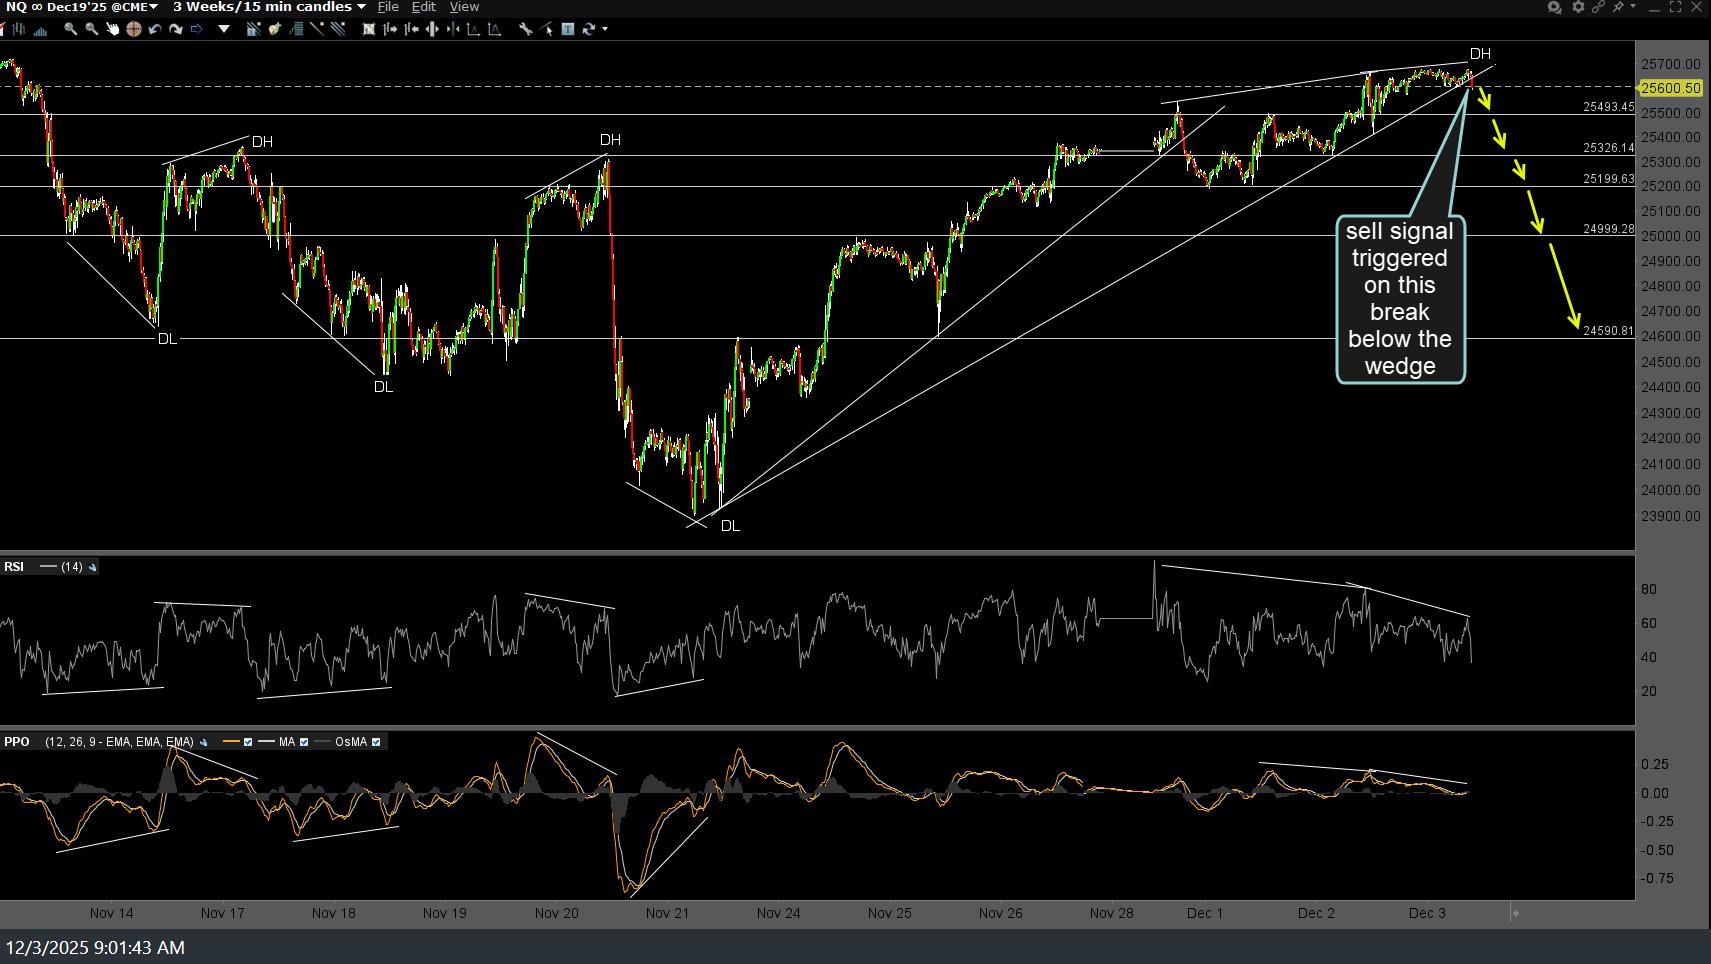Toggle the OsMA histogram checkbox

[x=376, y=742]
